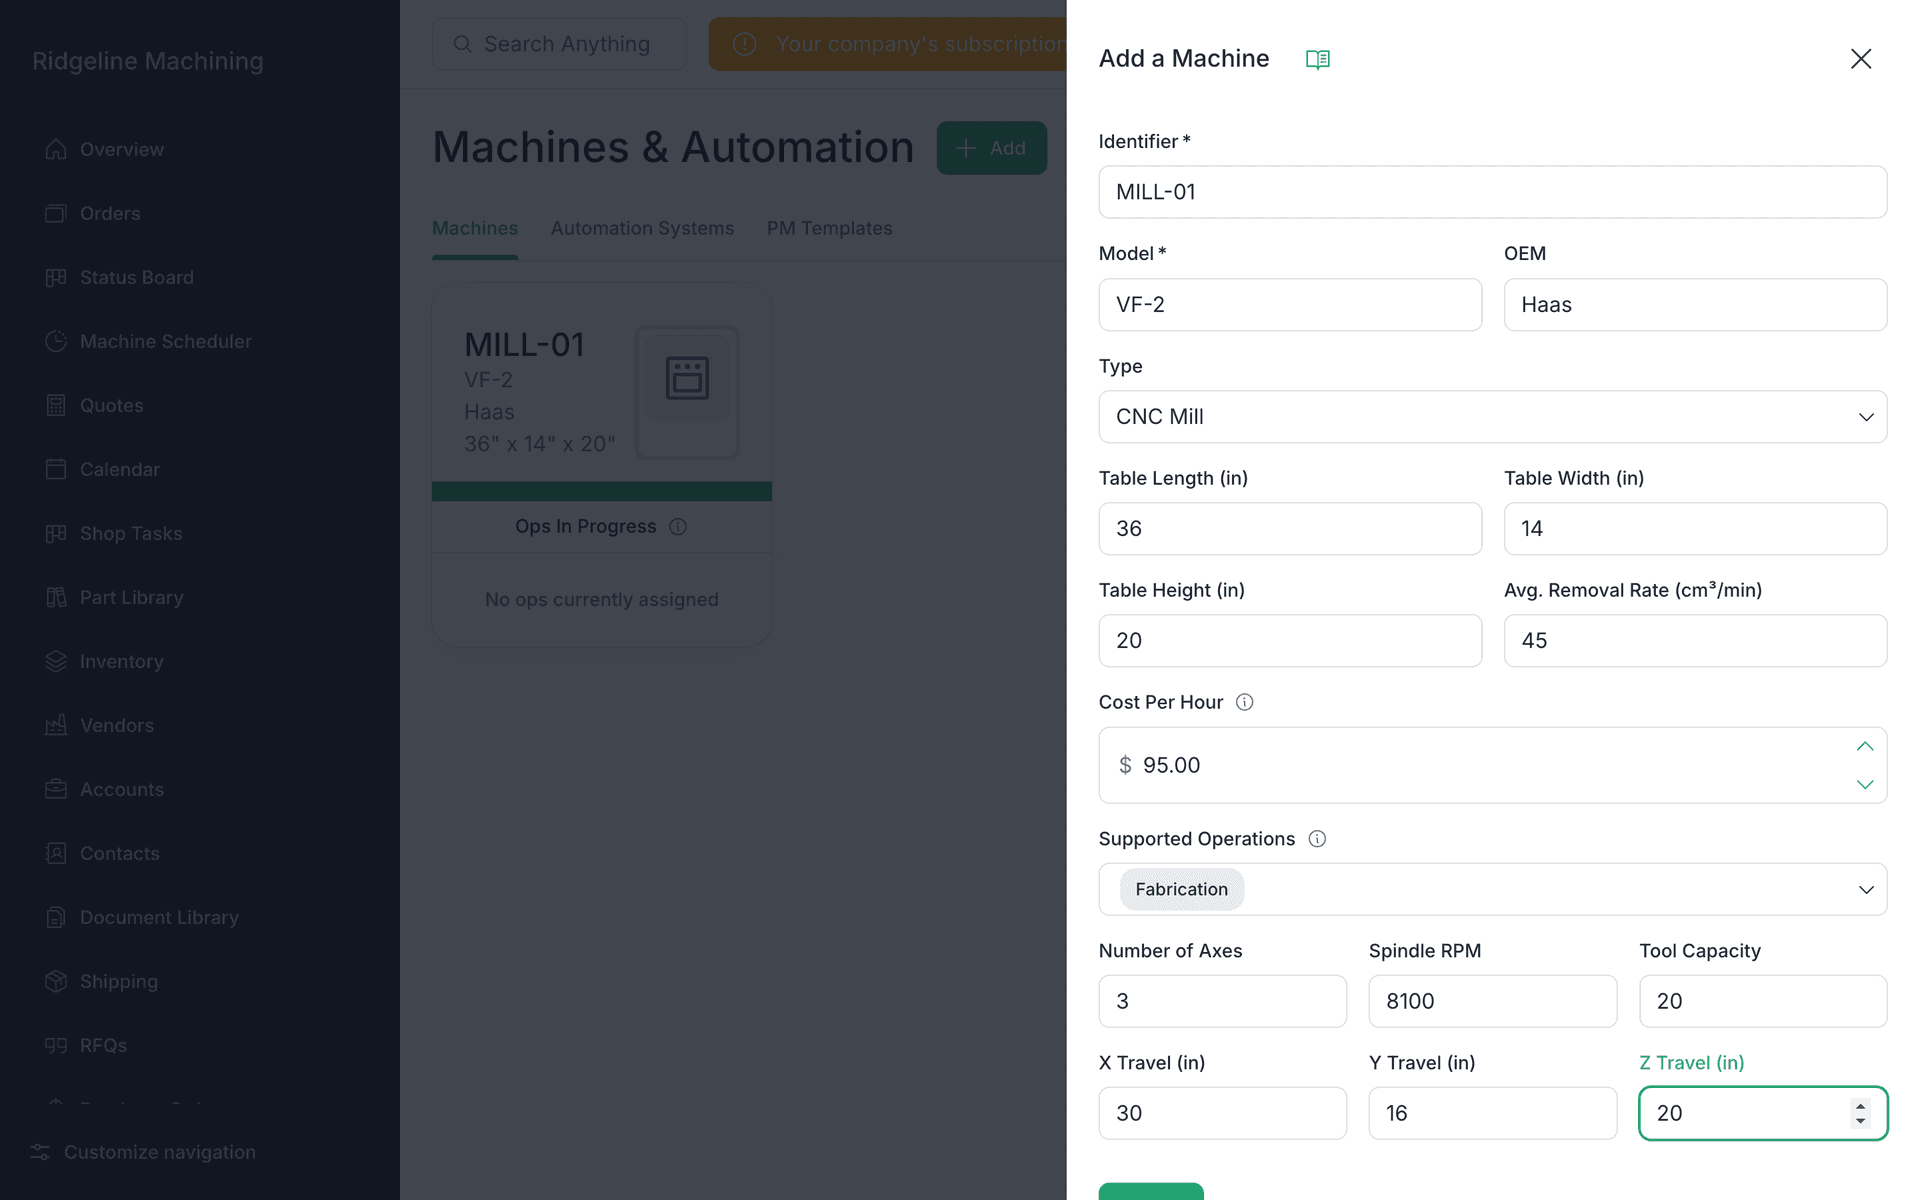Click the Table Height input field
The height and width of the screenshot is (1200, 1920).
point(1290,641)
